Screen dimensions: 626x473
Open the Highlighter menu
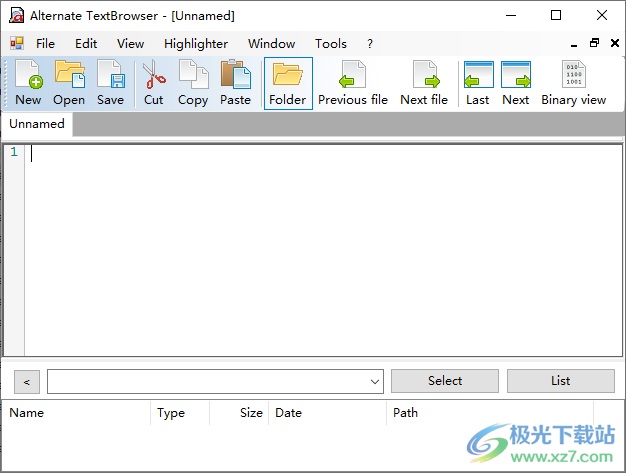point(196,44)
